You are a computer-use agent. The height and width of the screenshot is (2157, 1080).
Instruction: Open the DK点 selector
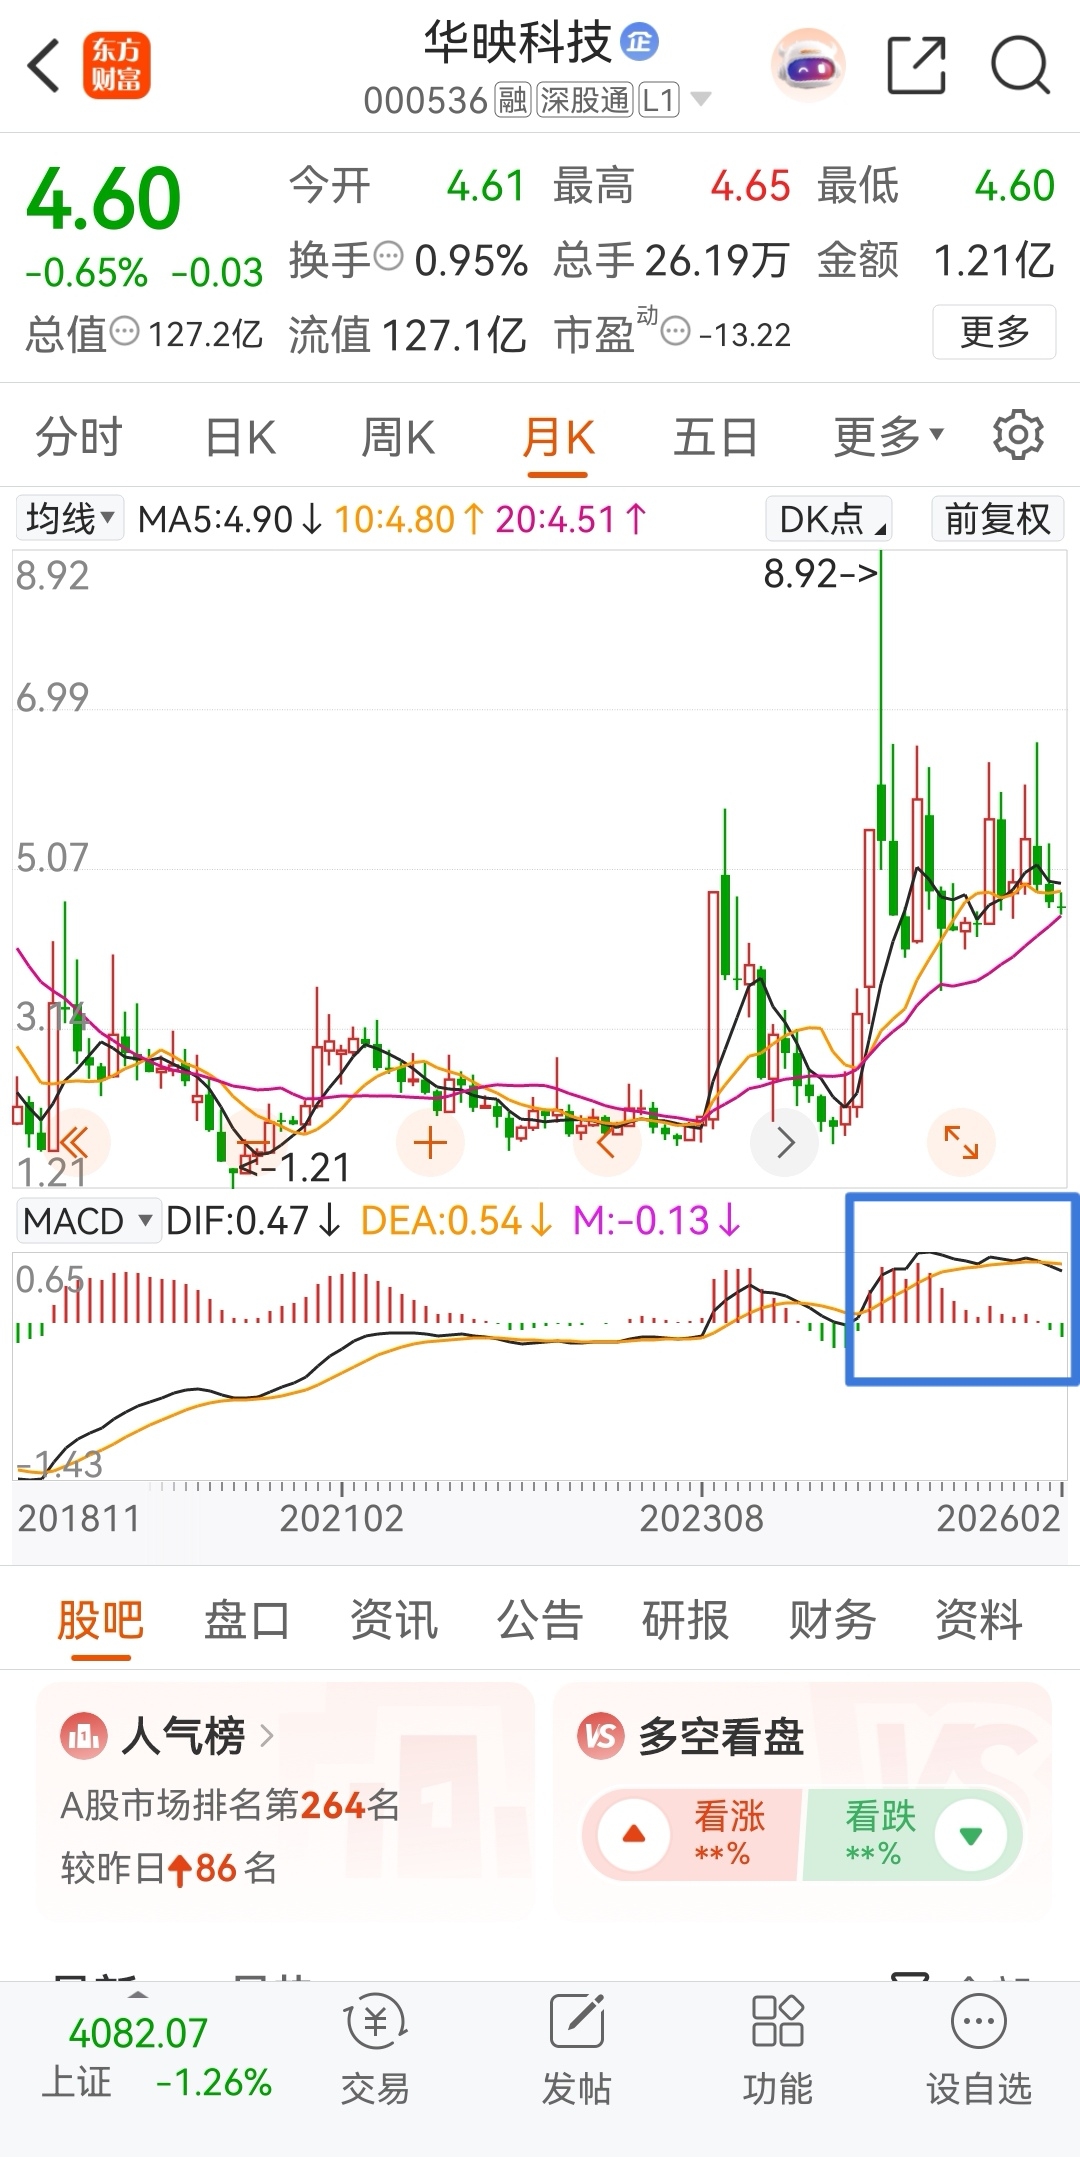click(829, 519)
